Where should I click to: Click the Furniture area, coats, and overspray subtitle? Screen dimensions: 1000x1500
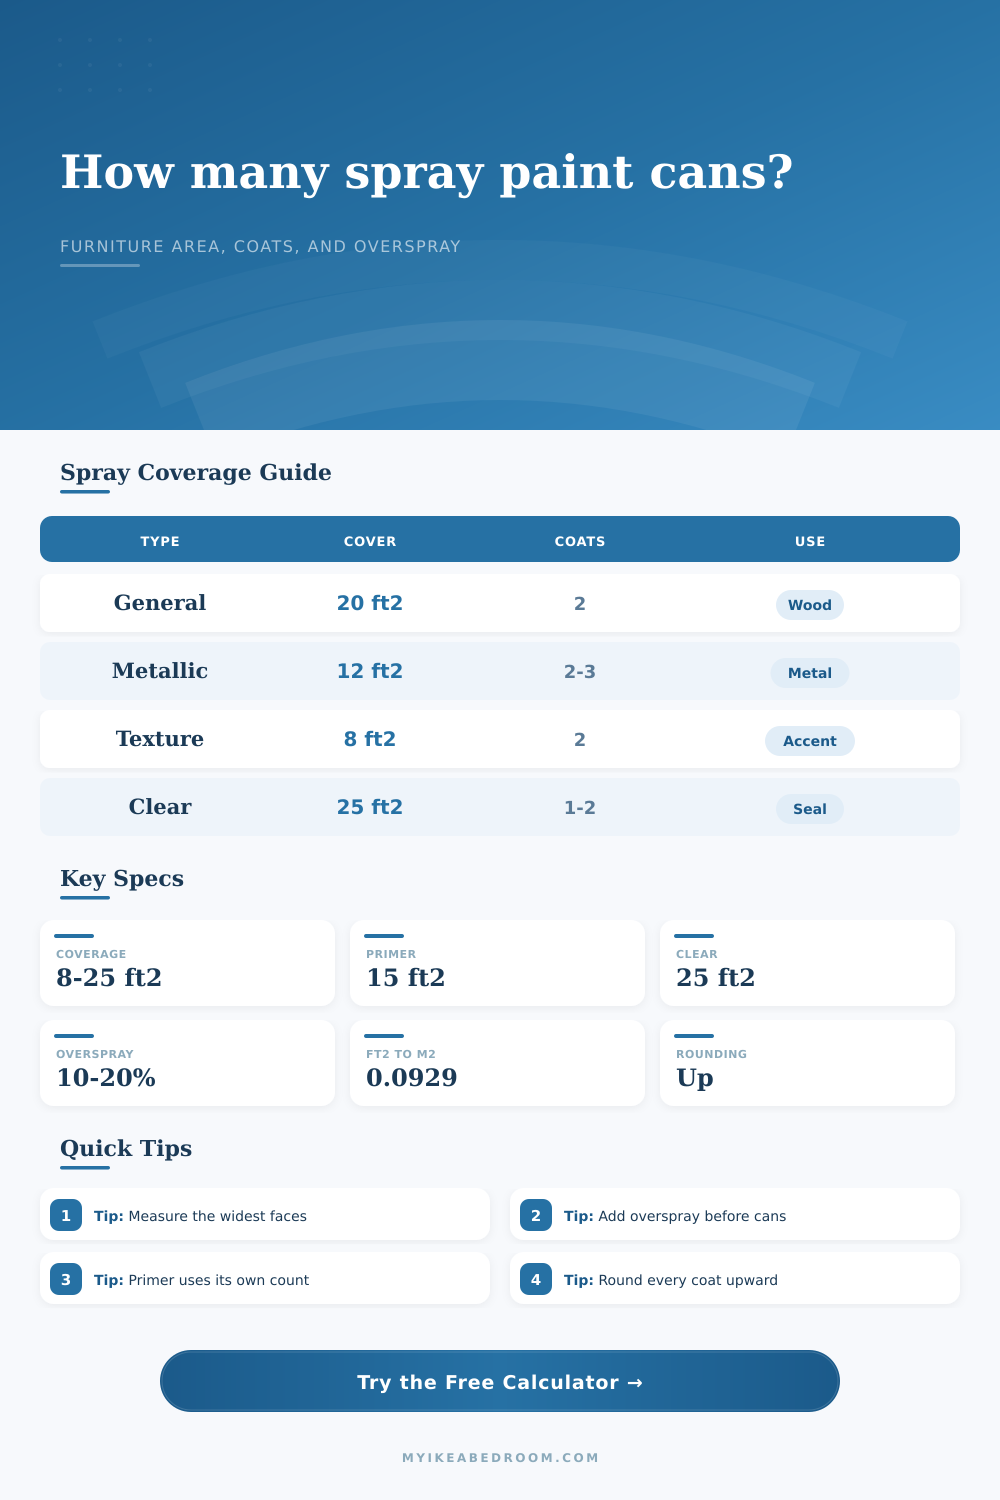[x=261, y=246]
